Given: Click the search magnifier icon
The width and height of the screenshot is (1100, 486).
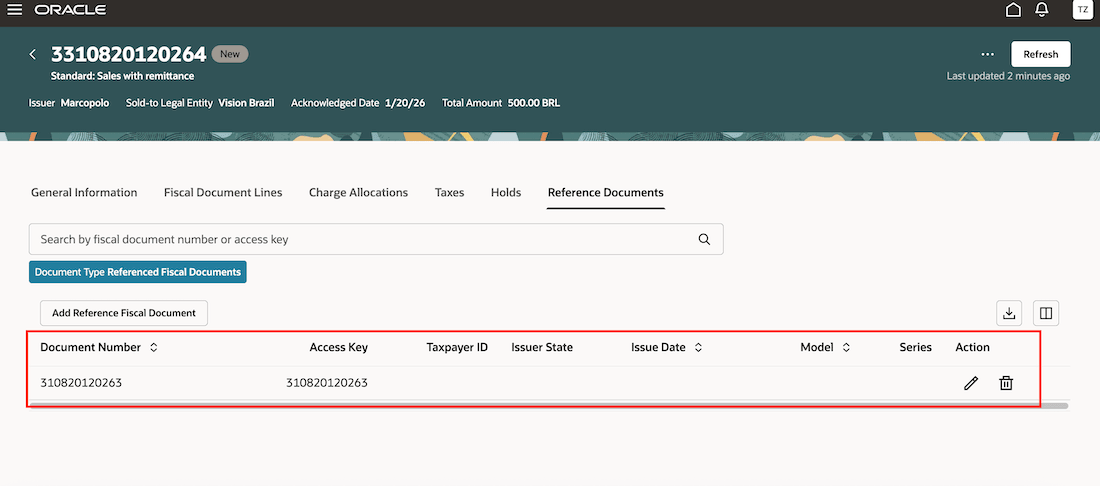Looking at the screenshot, I should 704,239.
